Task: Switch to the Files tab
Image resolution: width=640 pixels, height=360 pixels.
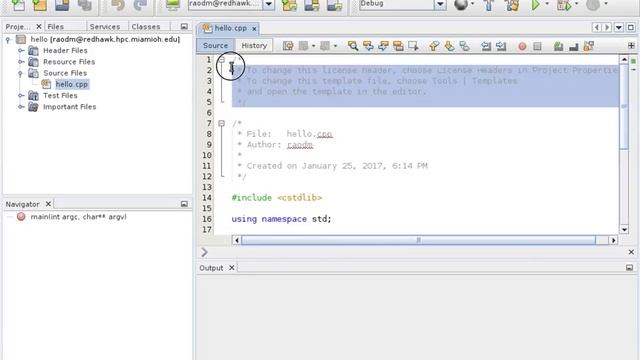Action: coord(56,27)
